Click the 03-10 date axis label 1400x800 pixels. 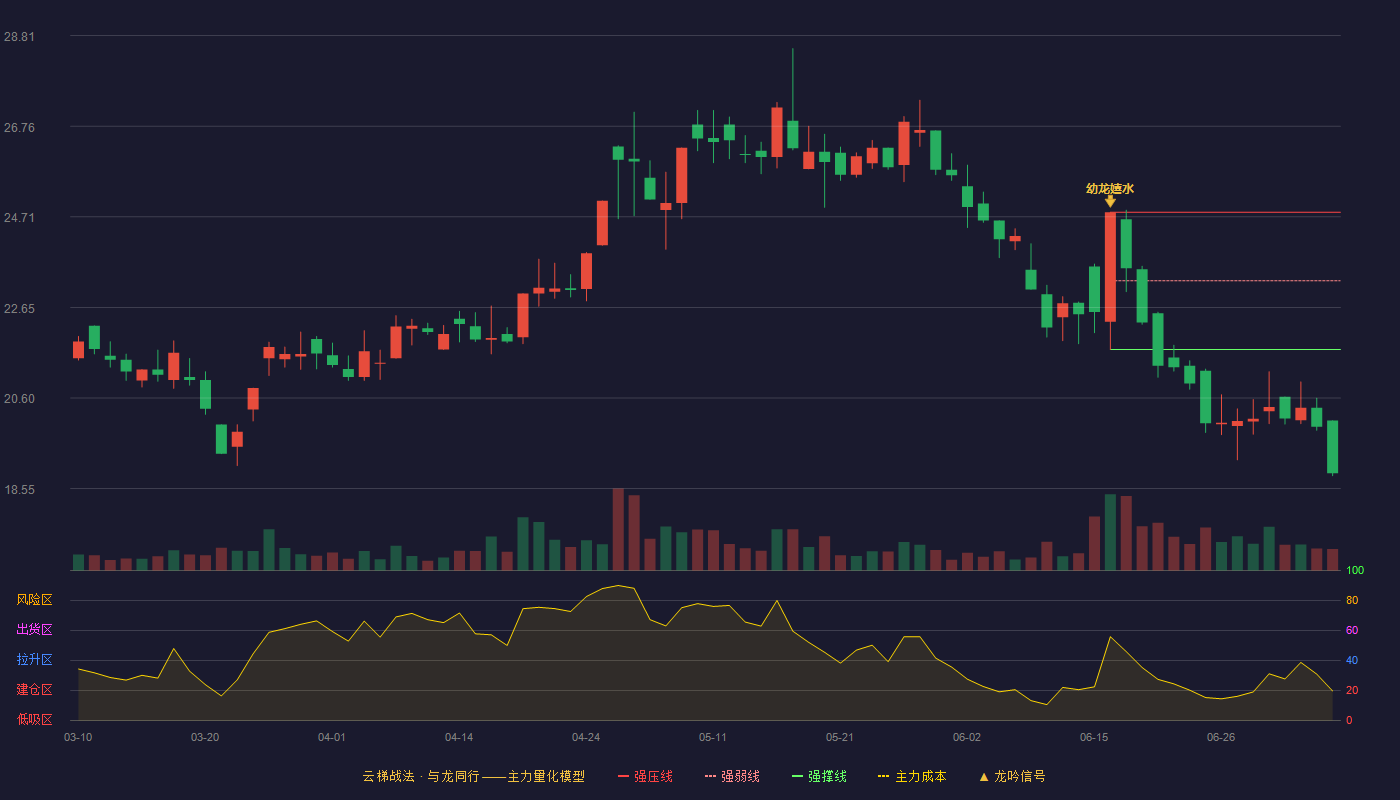(x=78, y=737)
